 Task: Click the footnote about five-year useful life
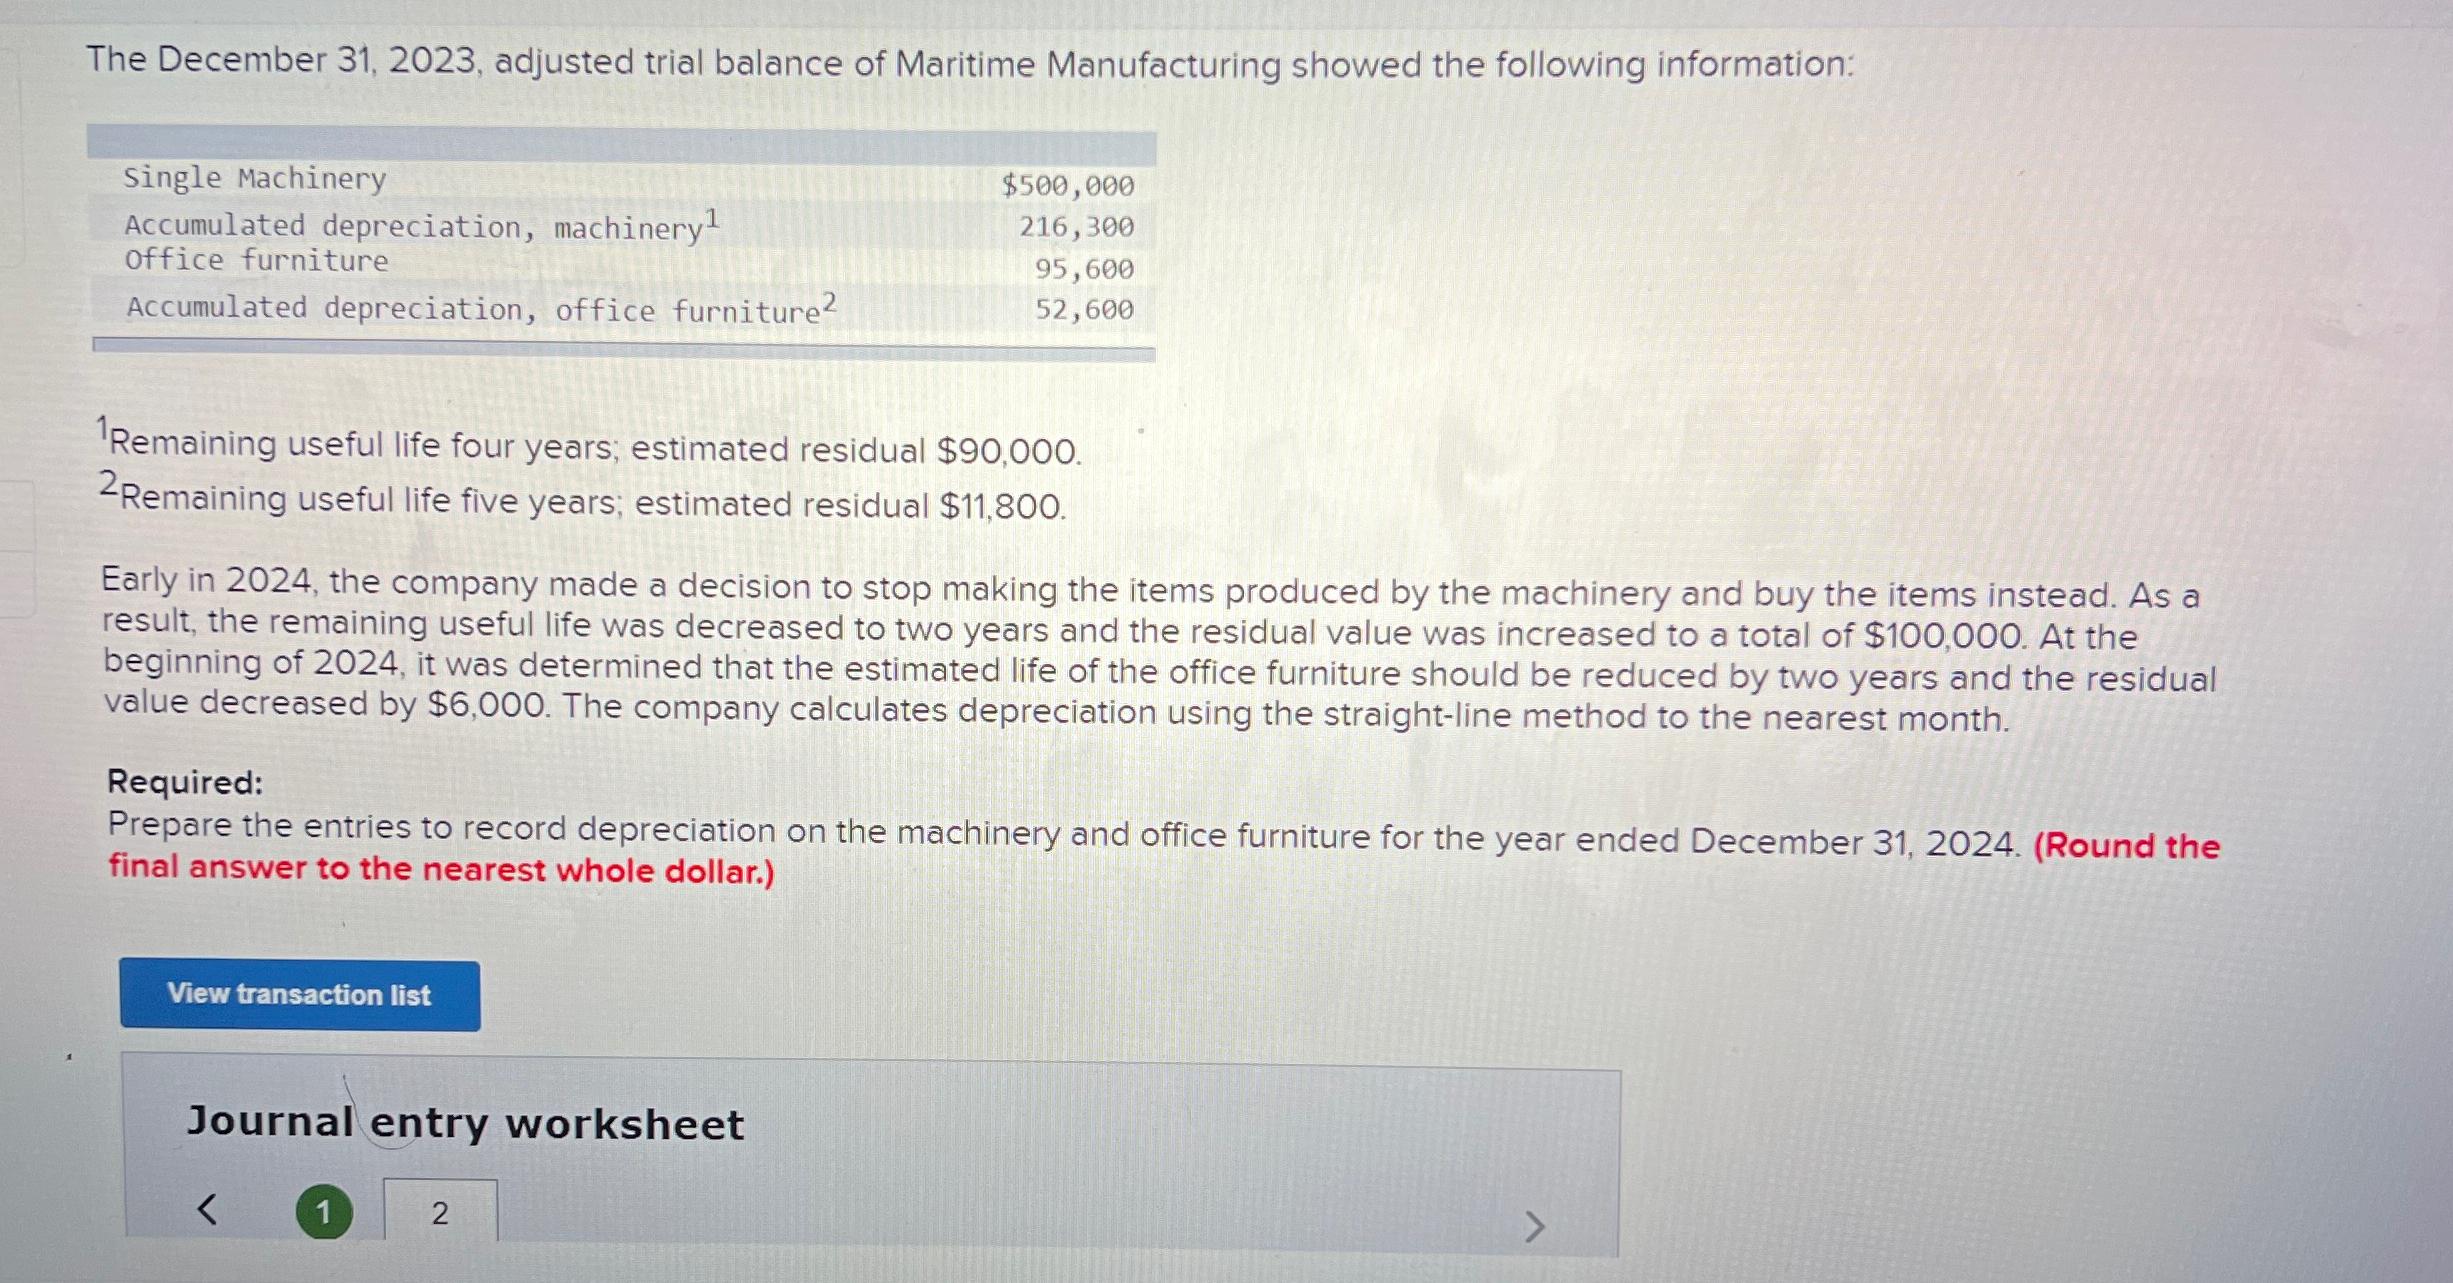point(580,498)
